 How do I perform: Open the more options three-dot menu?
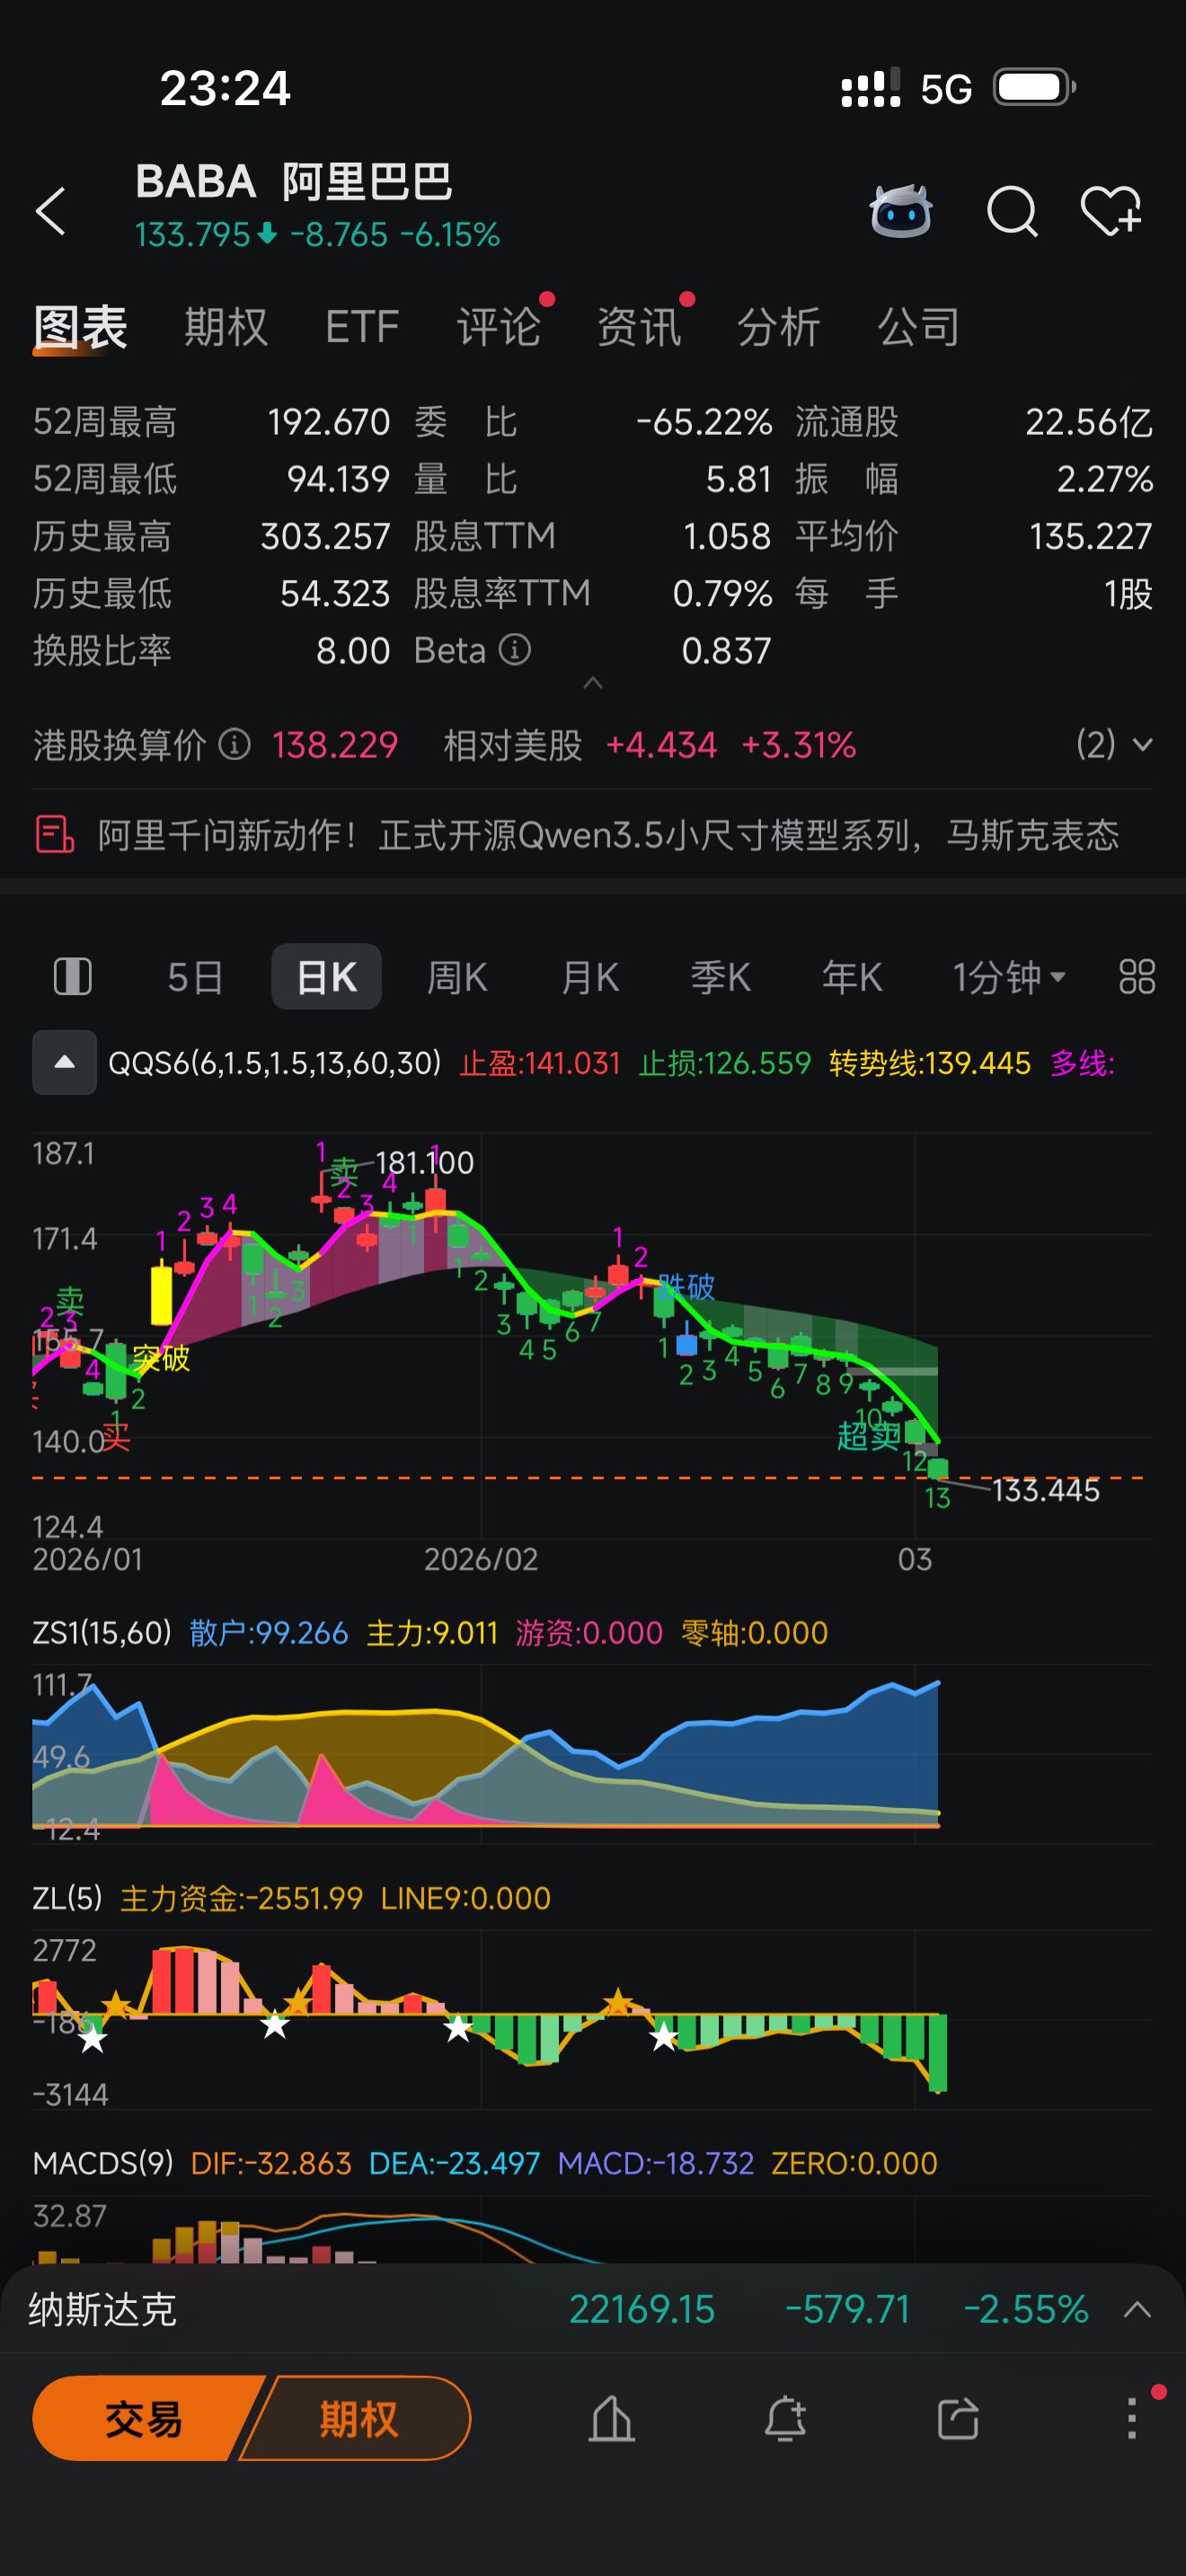[1132, 2418]
